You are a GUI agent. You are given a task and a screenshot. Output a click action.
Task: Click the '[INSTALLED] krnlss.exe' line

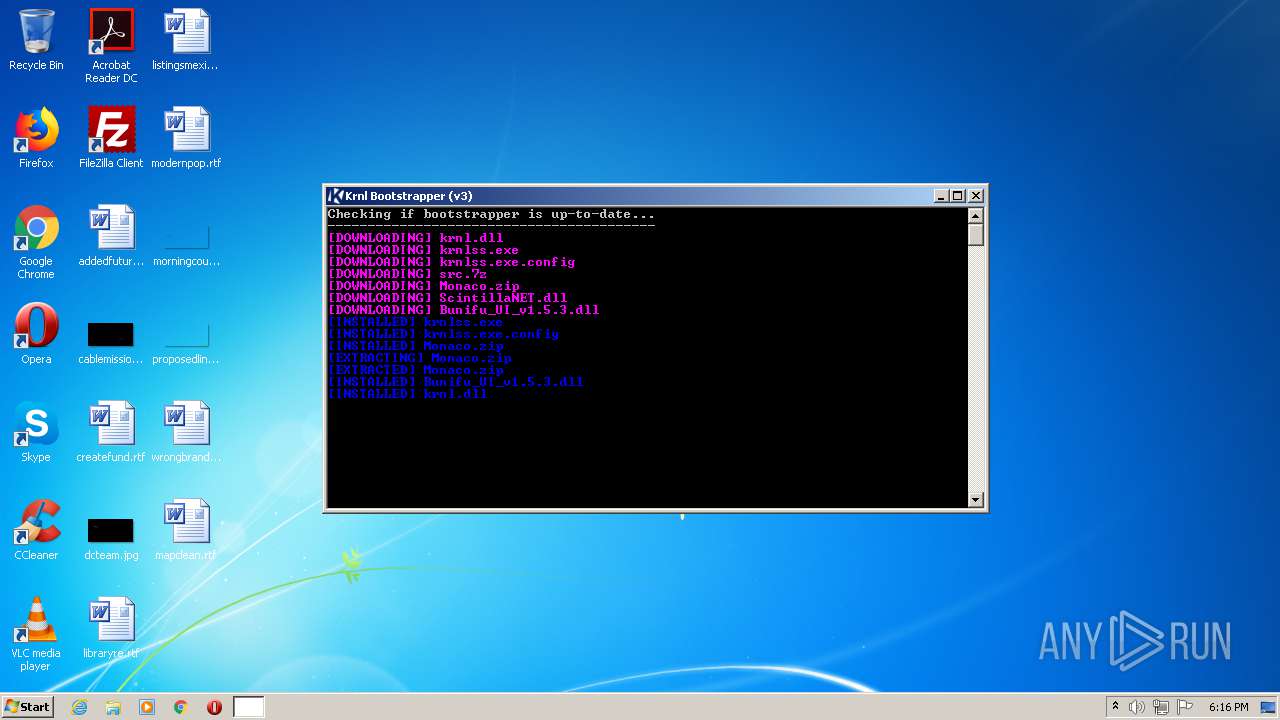click(x=415, y=322)
